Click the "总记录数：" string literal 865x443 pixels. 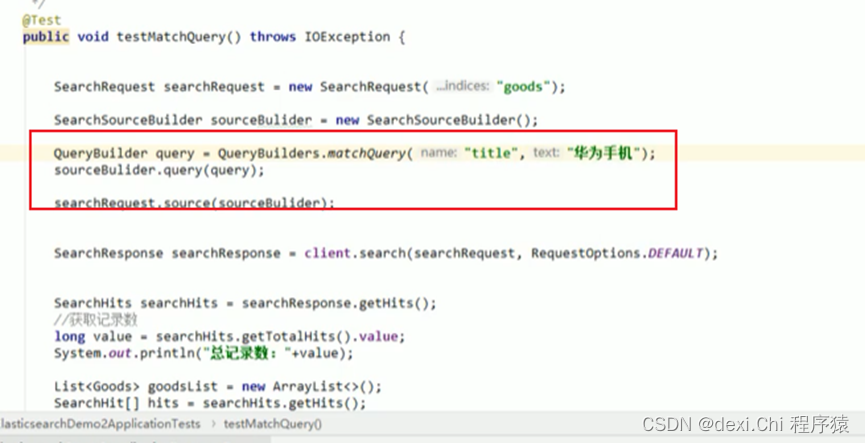click(247, 353)
